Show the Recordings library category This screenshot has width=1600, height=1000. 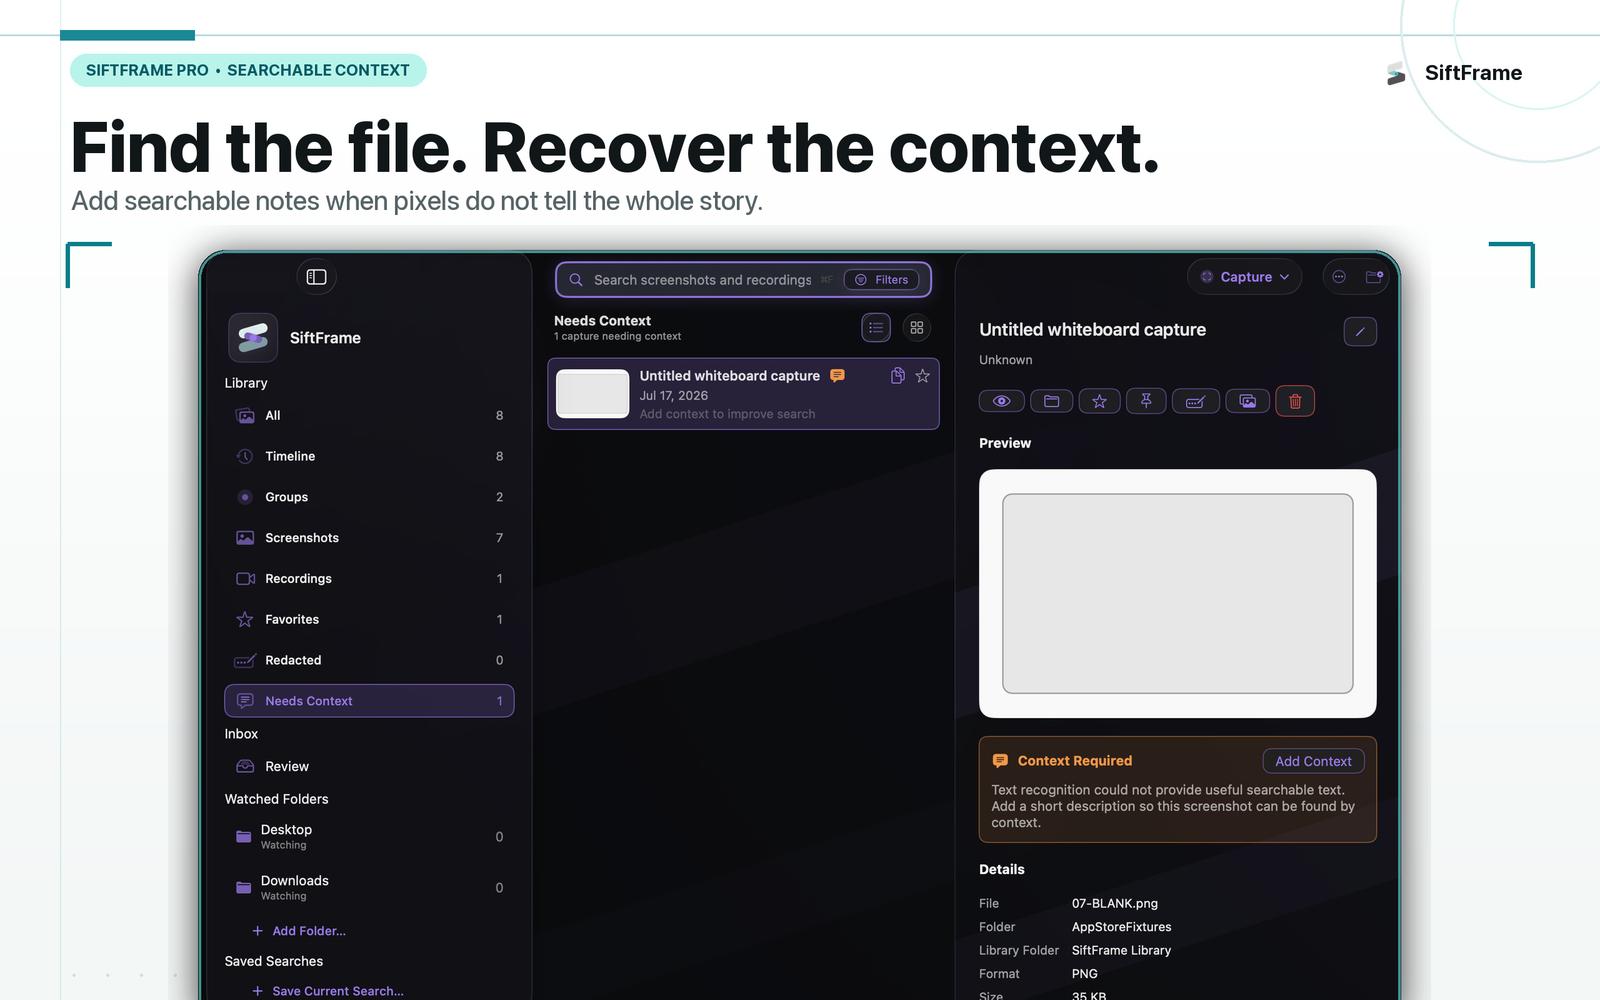click(x=369, y=579)
